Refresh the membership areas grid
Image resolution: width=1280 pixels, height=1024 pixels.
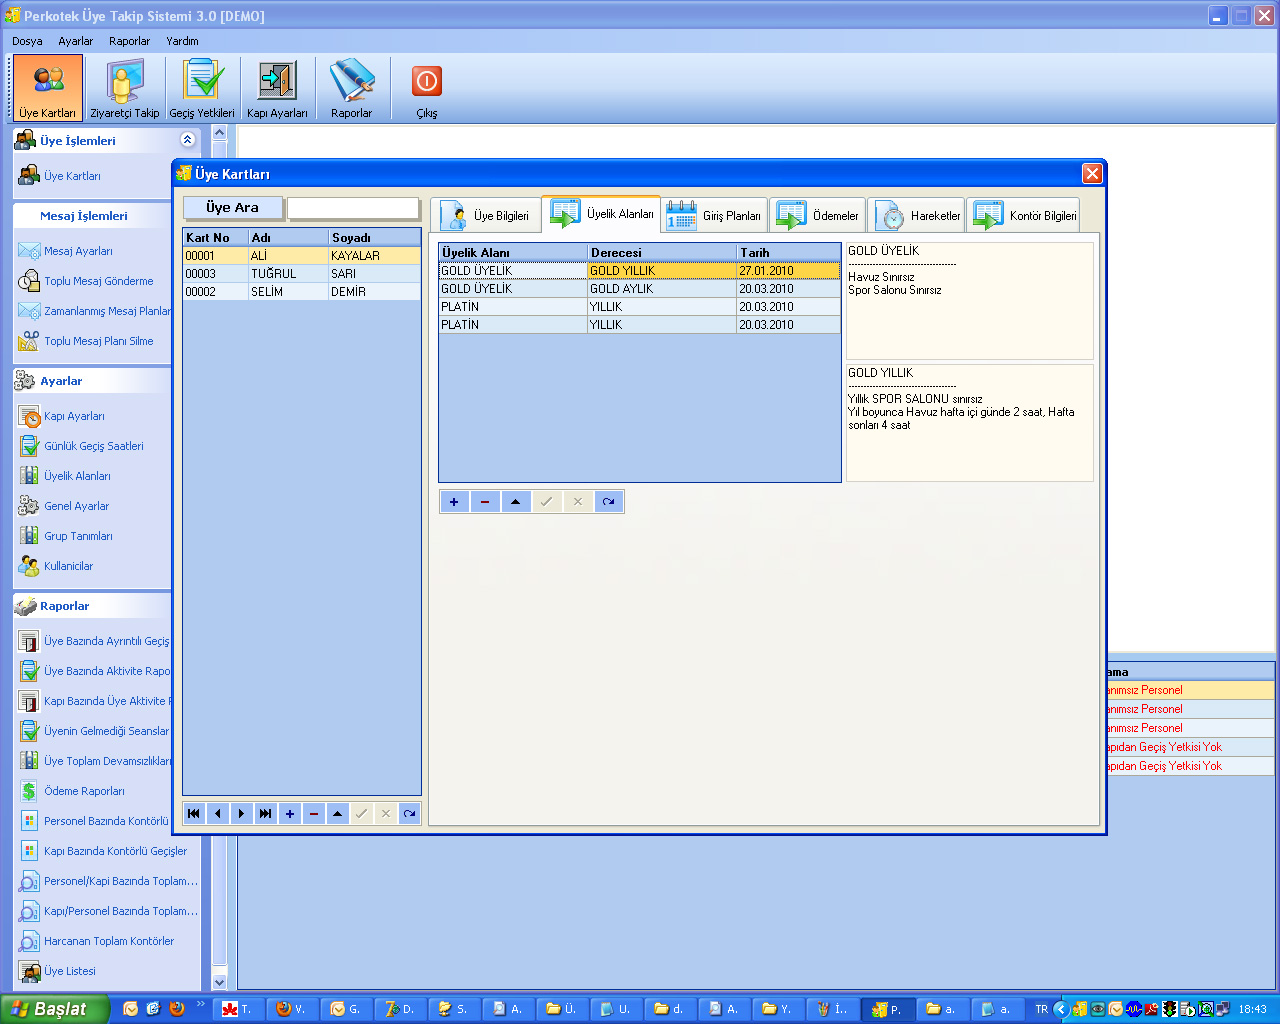pyautogui.click(x=608, y=502)
